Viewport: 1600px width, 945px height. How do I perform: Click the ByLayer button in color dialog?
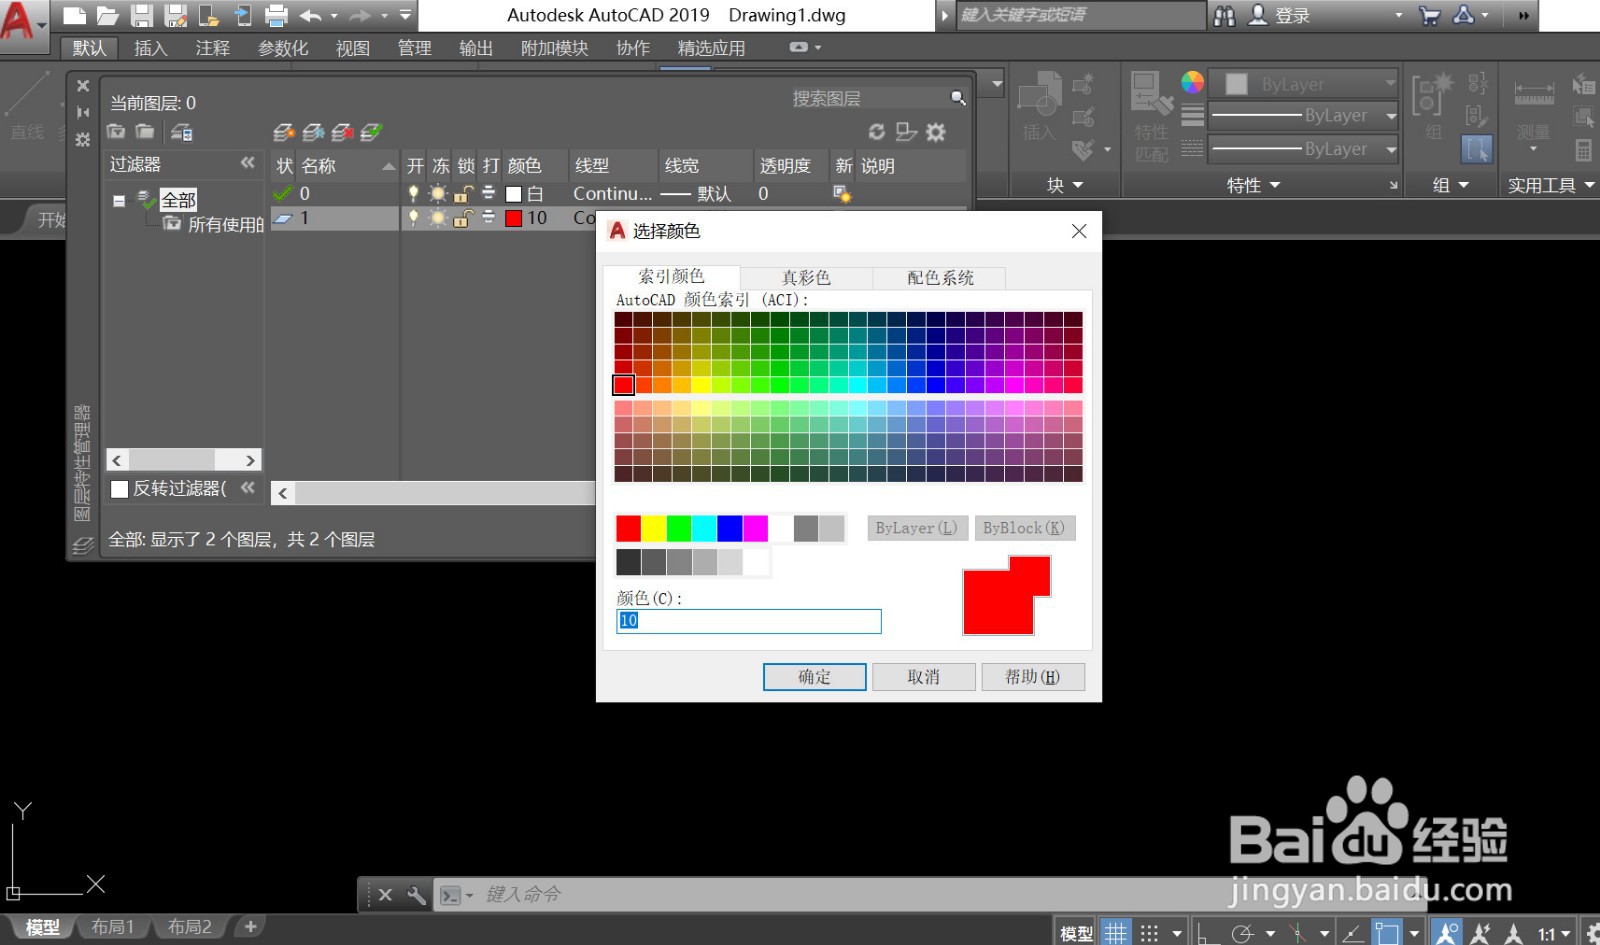916,528
